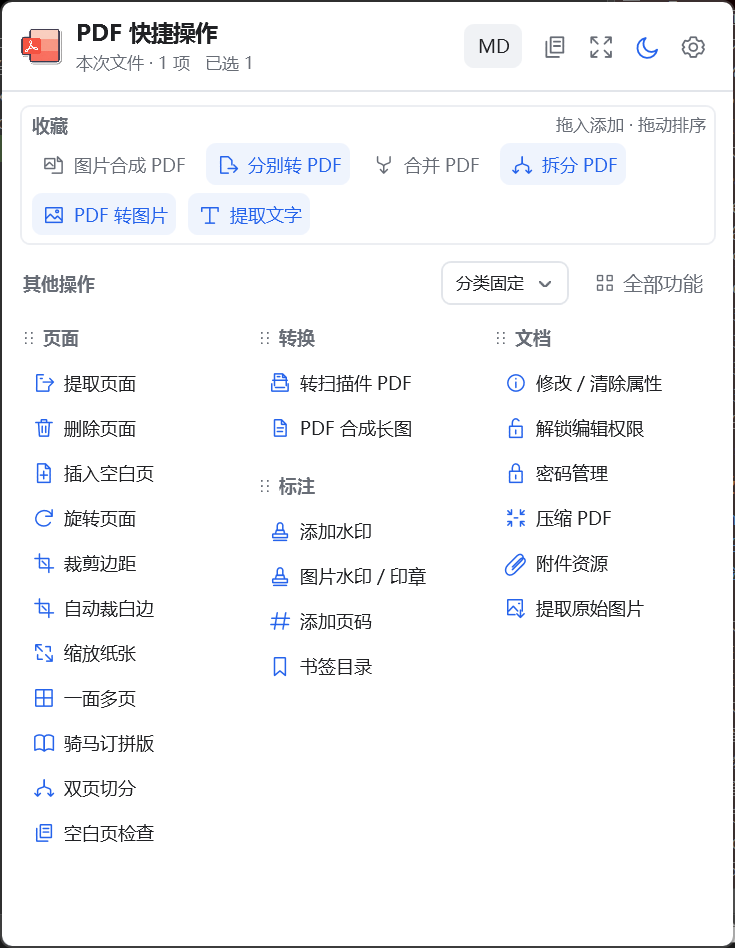This screenshot has width=735, height=948.
Task: Click the 空白页检查 icon
Action: click(44, 833)
